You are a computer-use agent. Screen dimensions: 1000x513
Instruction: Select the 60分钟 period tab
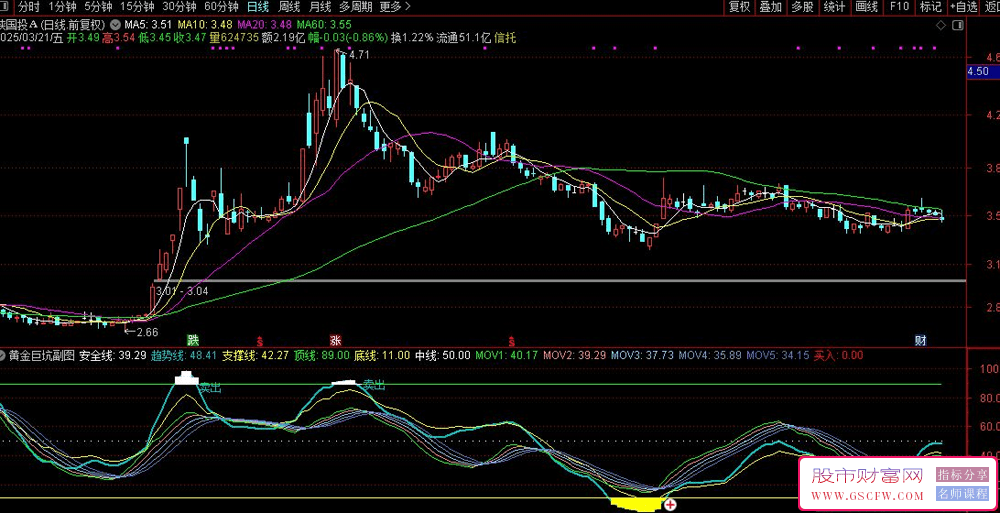pyautogui.click(x=221, y=7)
